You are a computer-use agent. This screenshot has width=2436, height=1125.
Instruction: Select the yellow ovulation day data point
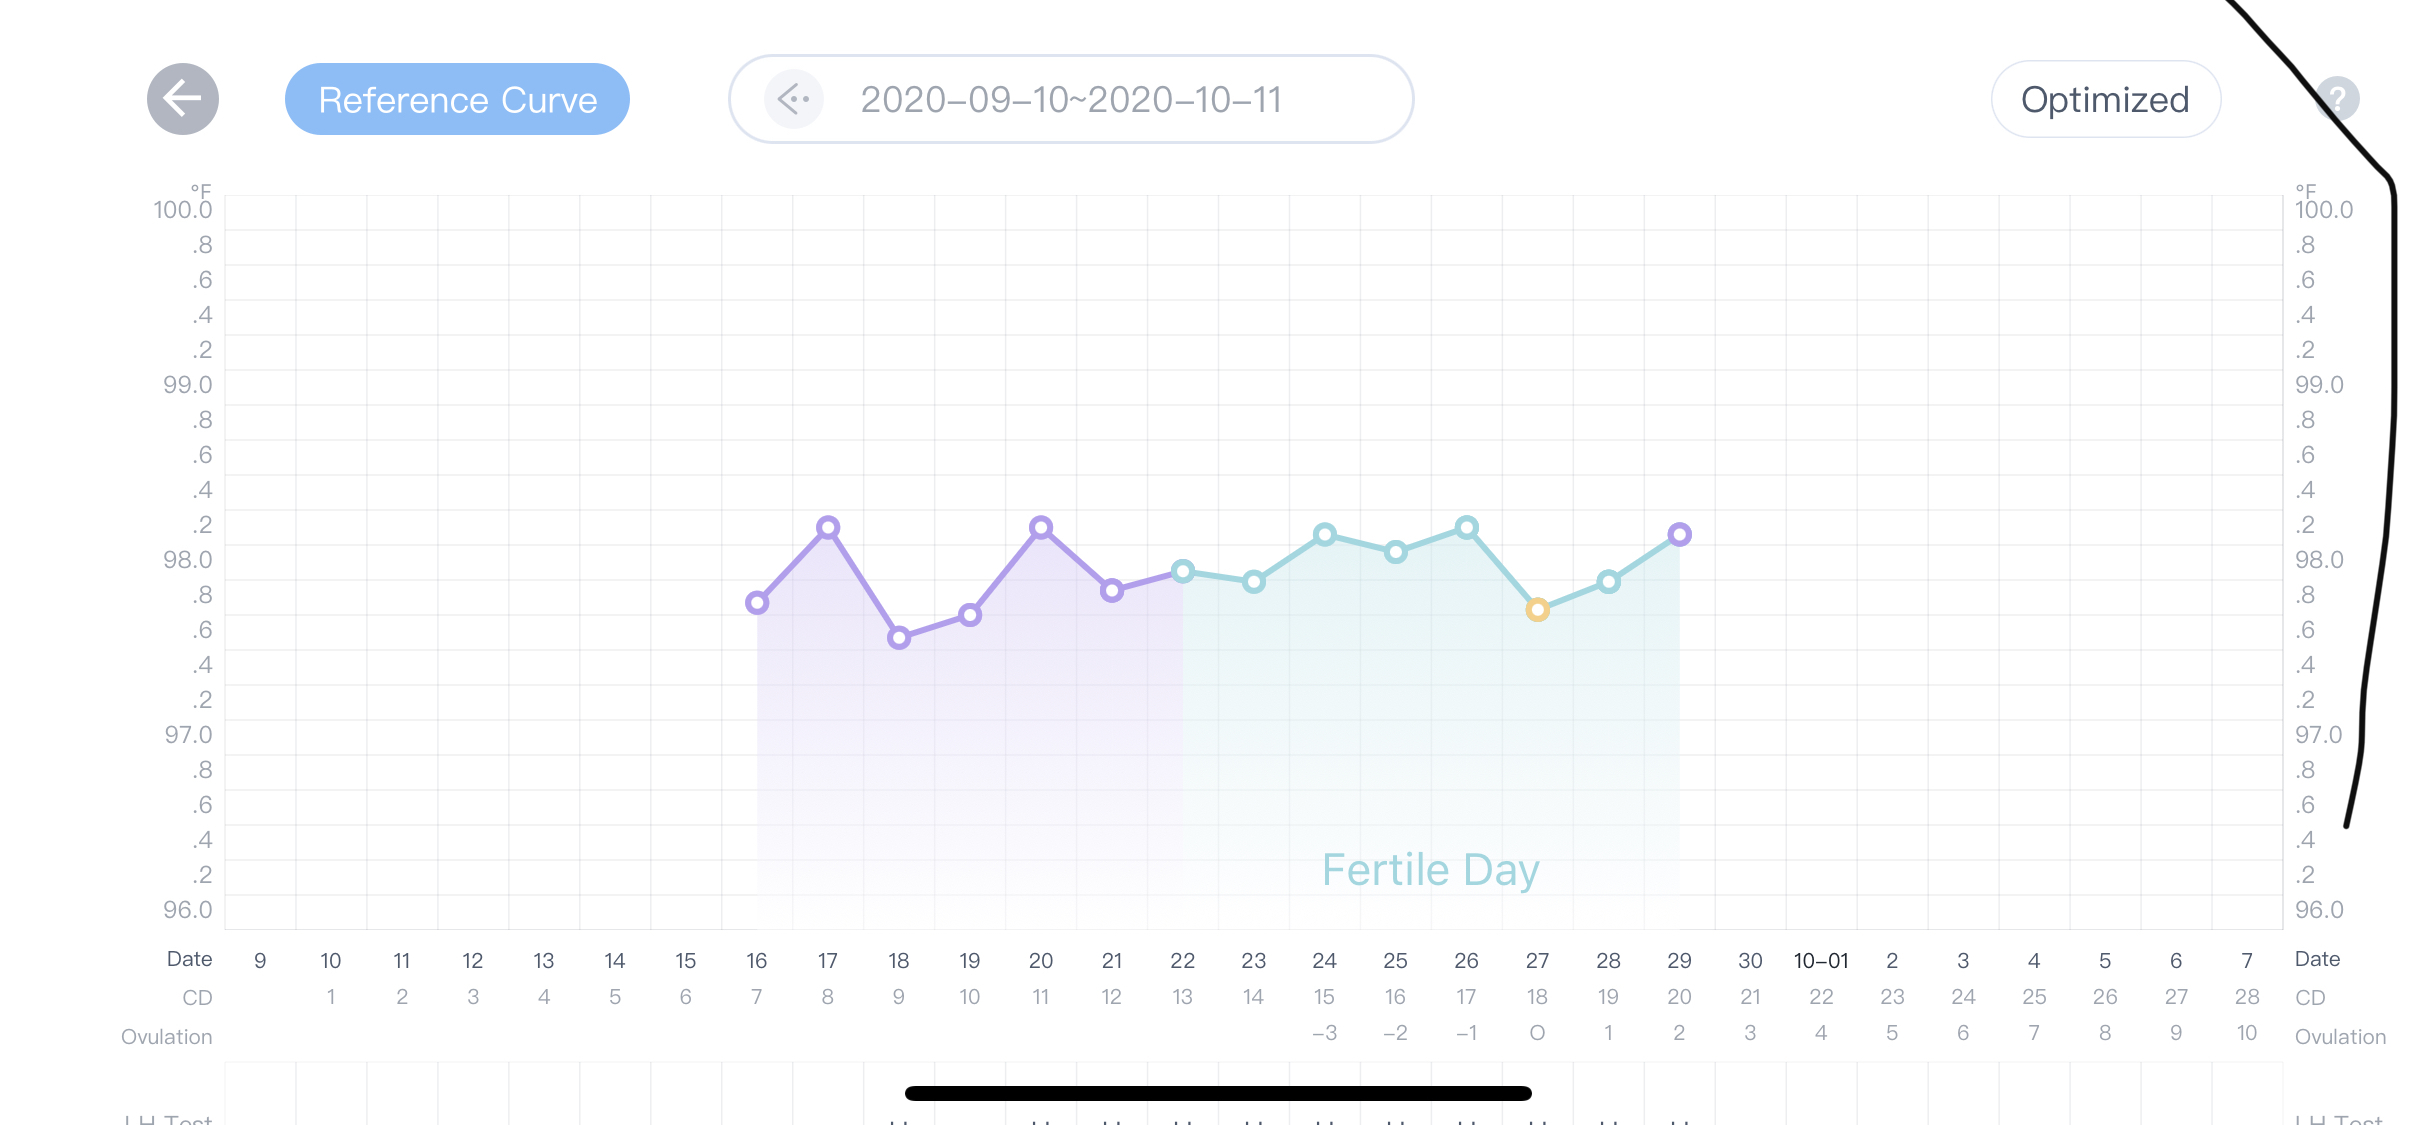pos(1537,610)
